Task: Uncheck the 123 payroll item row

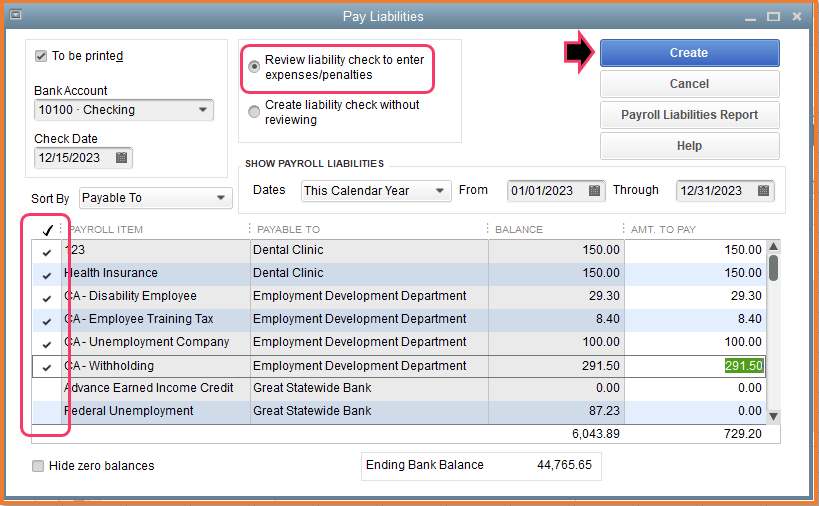Action: 47,252
